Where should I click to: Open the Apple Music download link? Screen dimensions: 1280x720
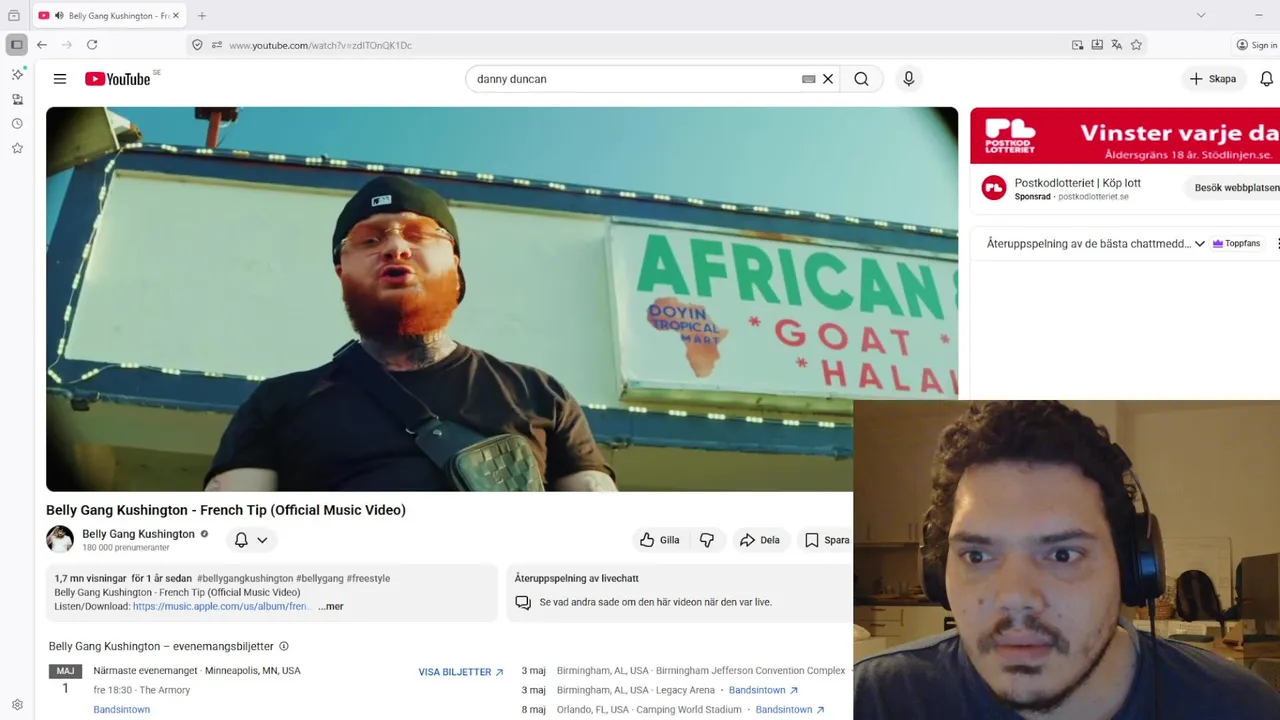click(222, 606)
